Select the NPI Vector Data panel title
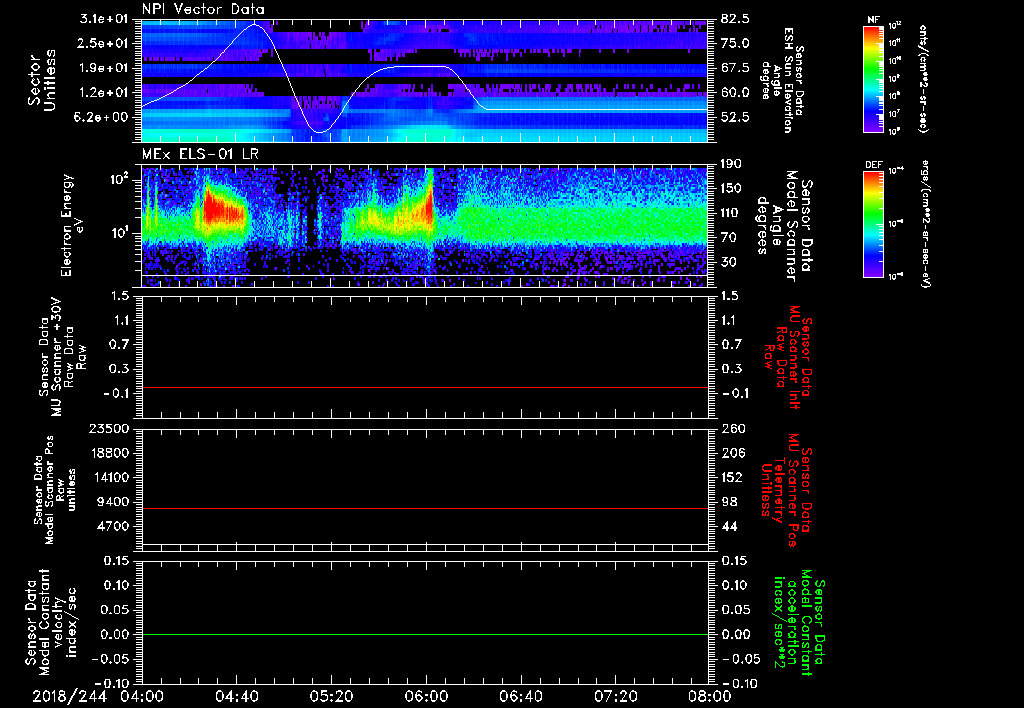1024x708 pixels. [203, 9]
